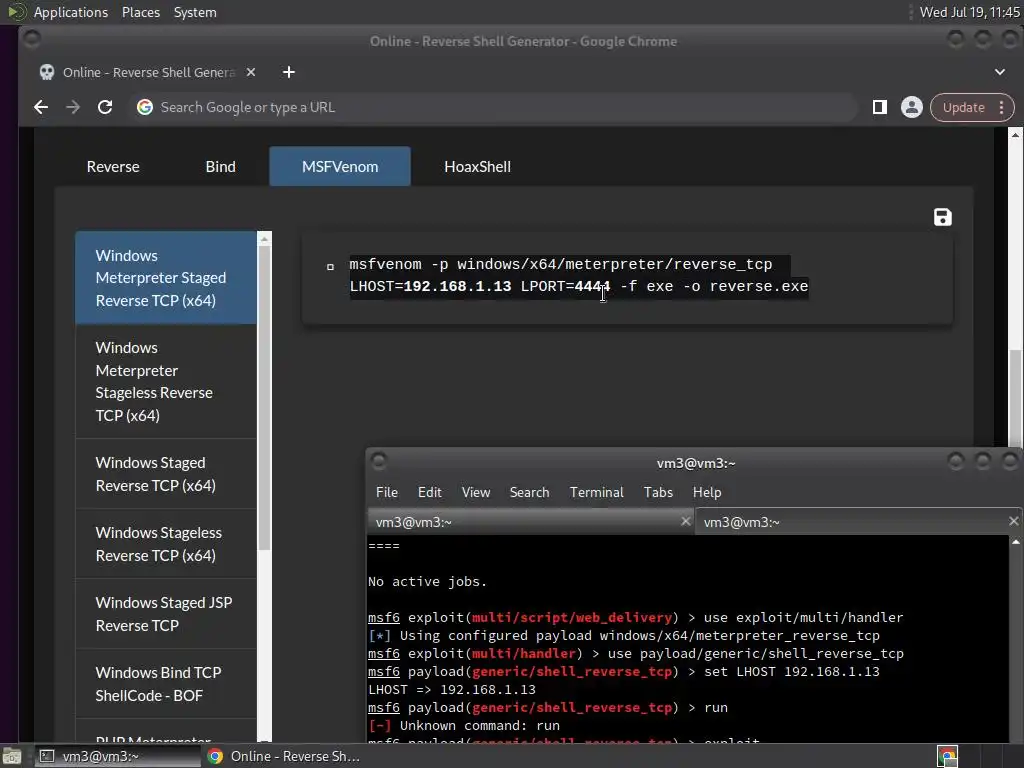
Task: Switch to the Bind tab
Action: (221, 167)
